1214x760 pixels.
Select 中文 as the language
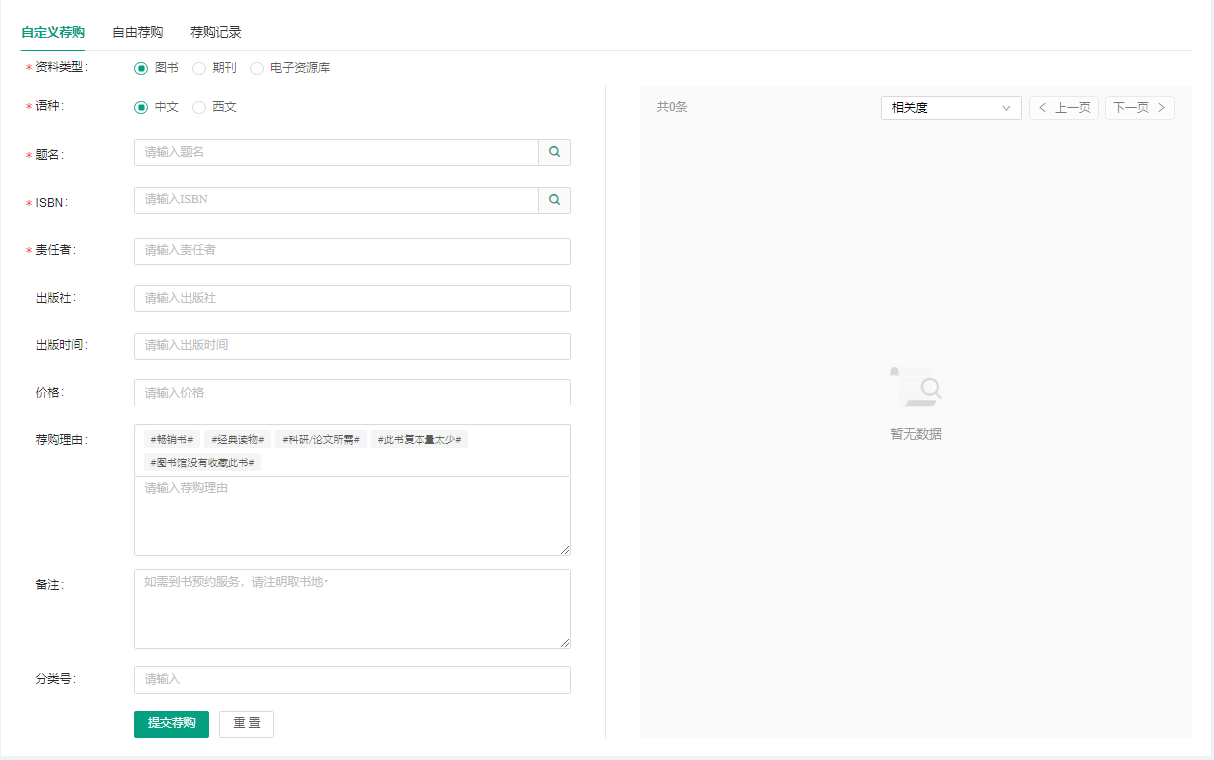[x=141, y=107]
